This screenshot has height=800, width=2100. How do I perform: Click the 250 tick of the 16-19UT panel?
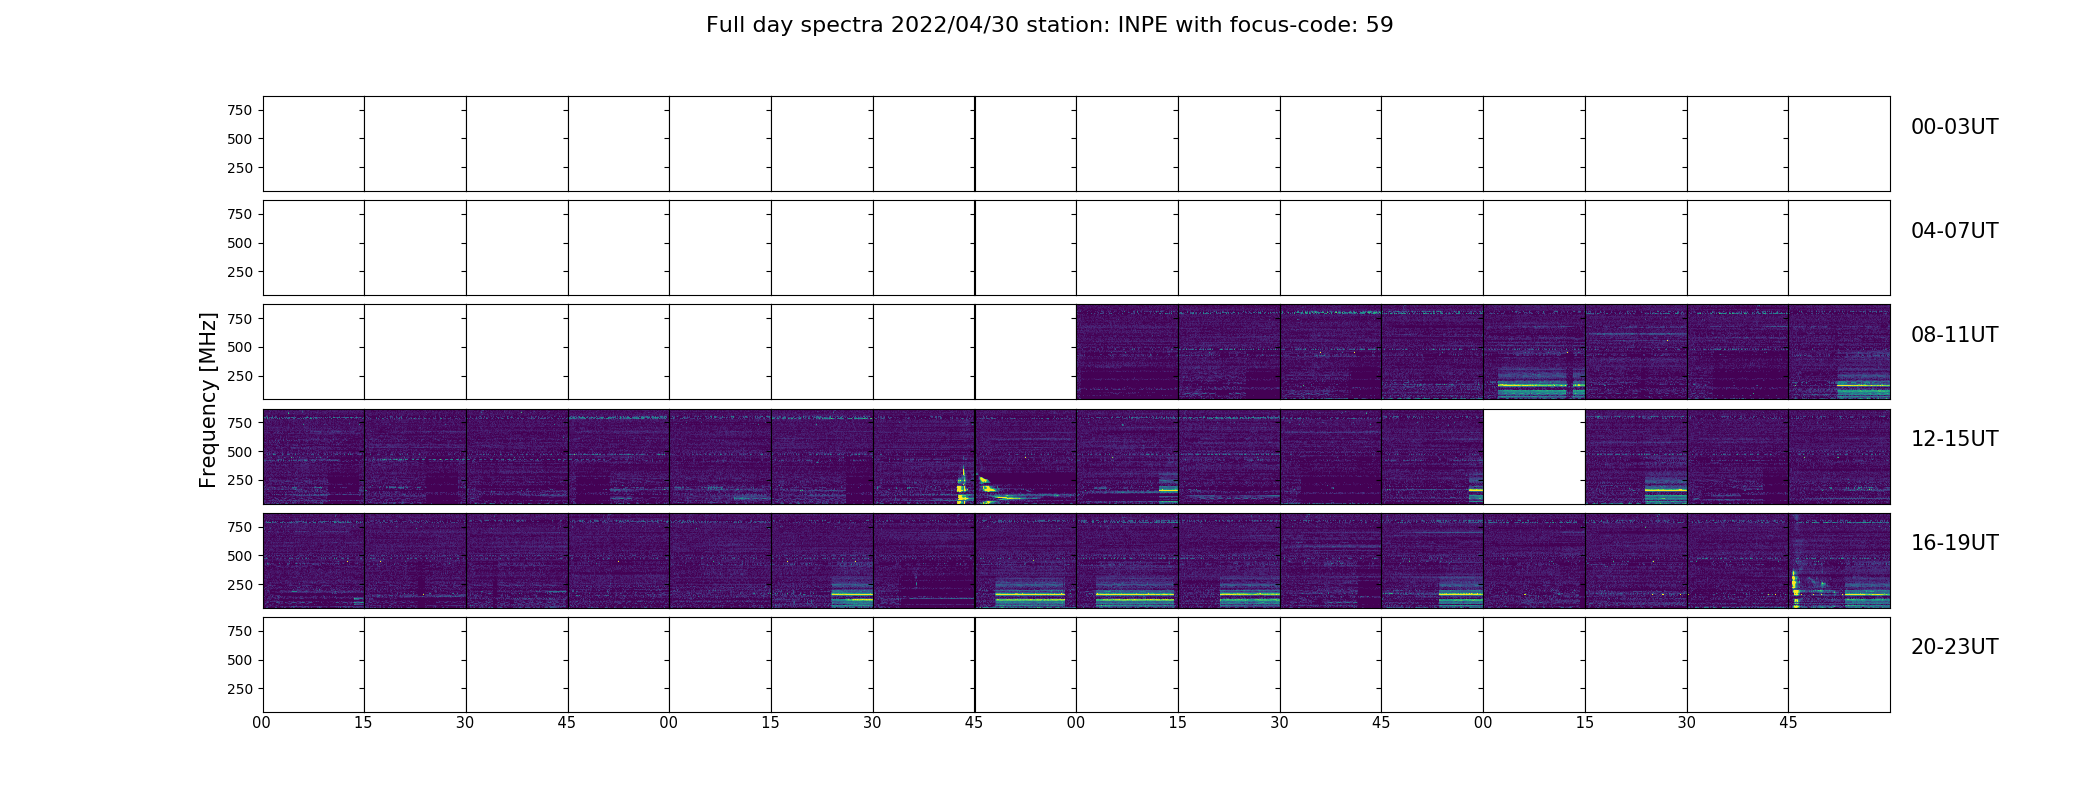click(x=240, y=585)
